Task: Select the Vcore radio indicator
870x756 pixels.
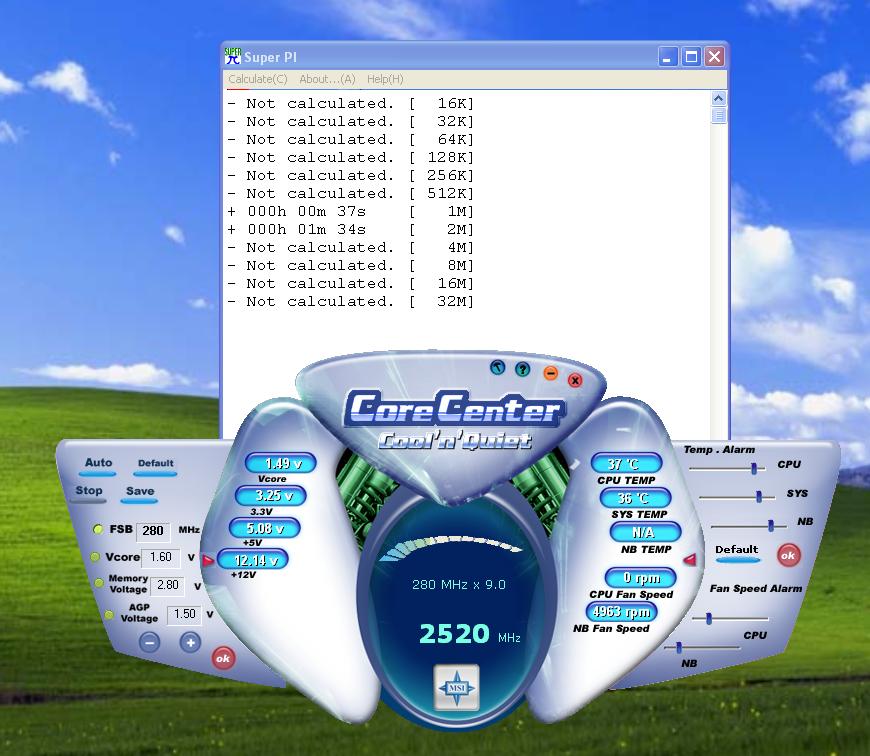Action: [95, 557]
